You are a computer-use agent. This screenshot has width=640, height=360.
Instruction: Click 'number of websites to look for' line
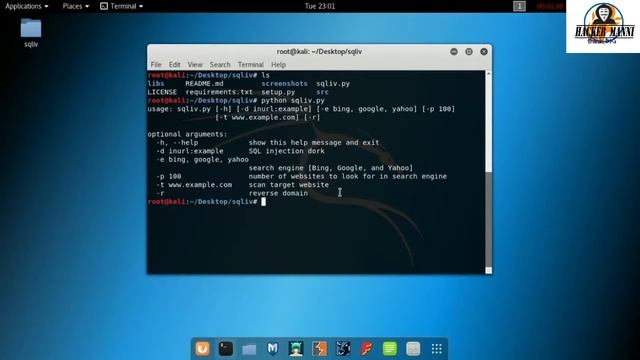[348, 176]
